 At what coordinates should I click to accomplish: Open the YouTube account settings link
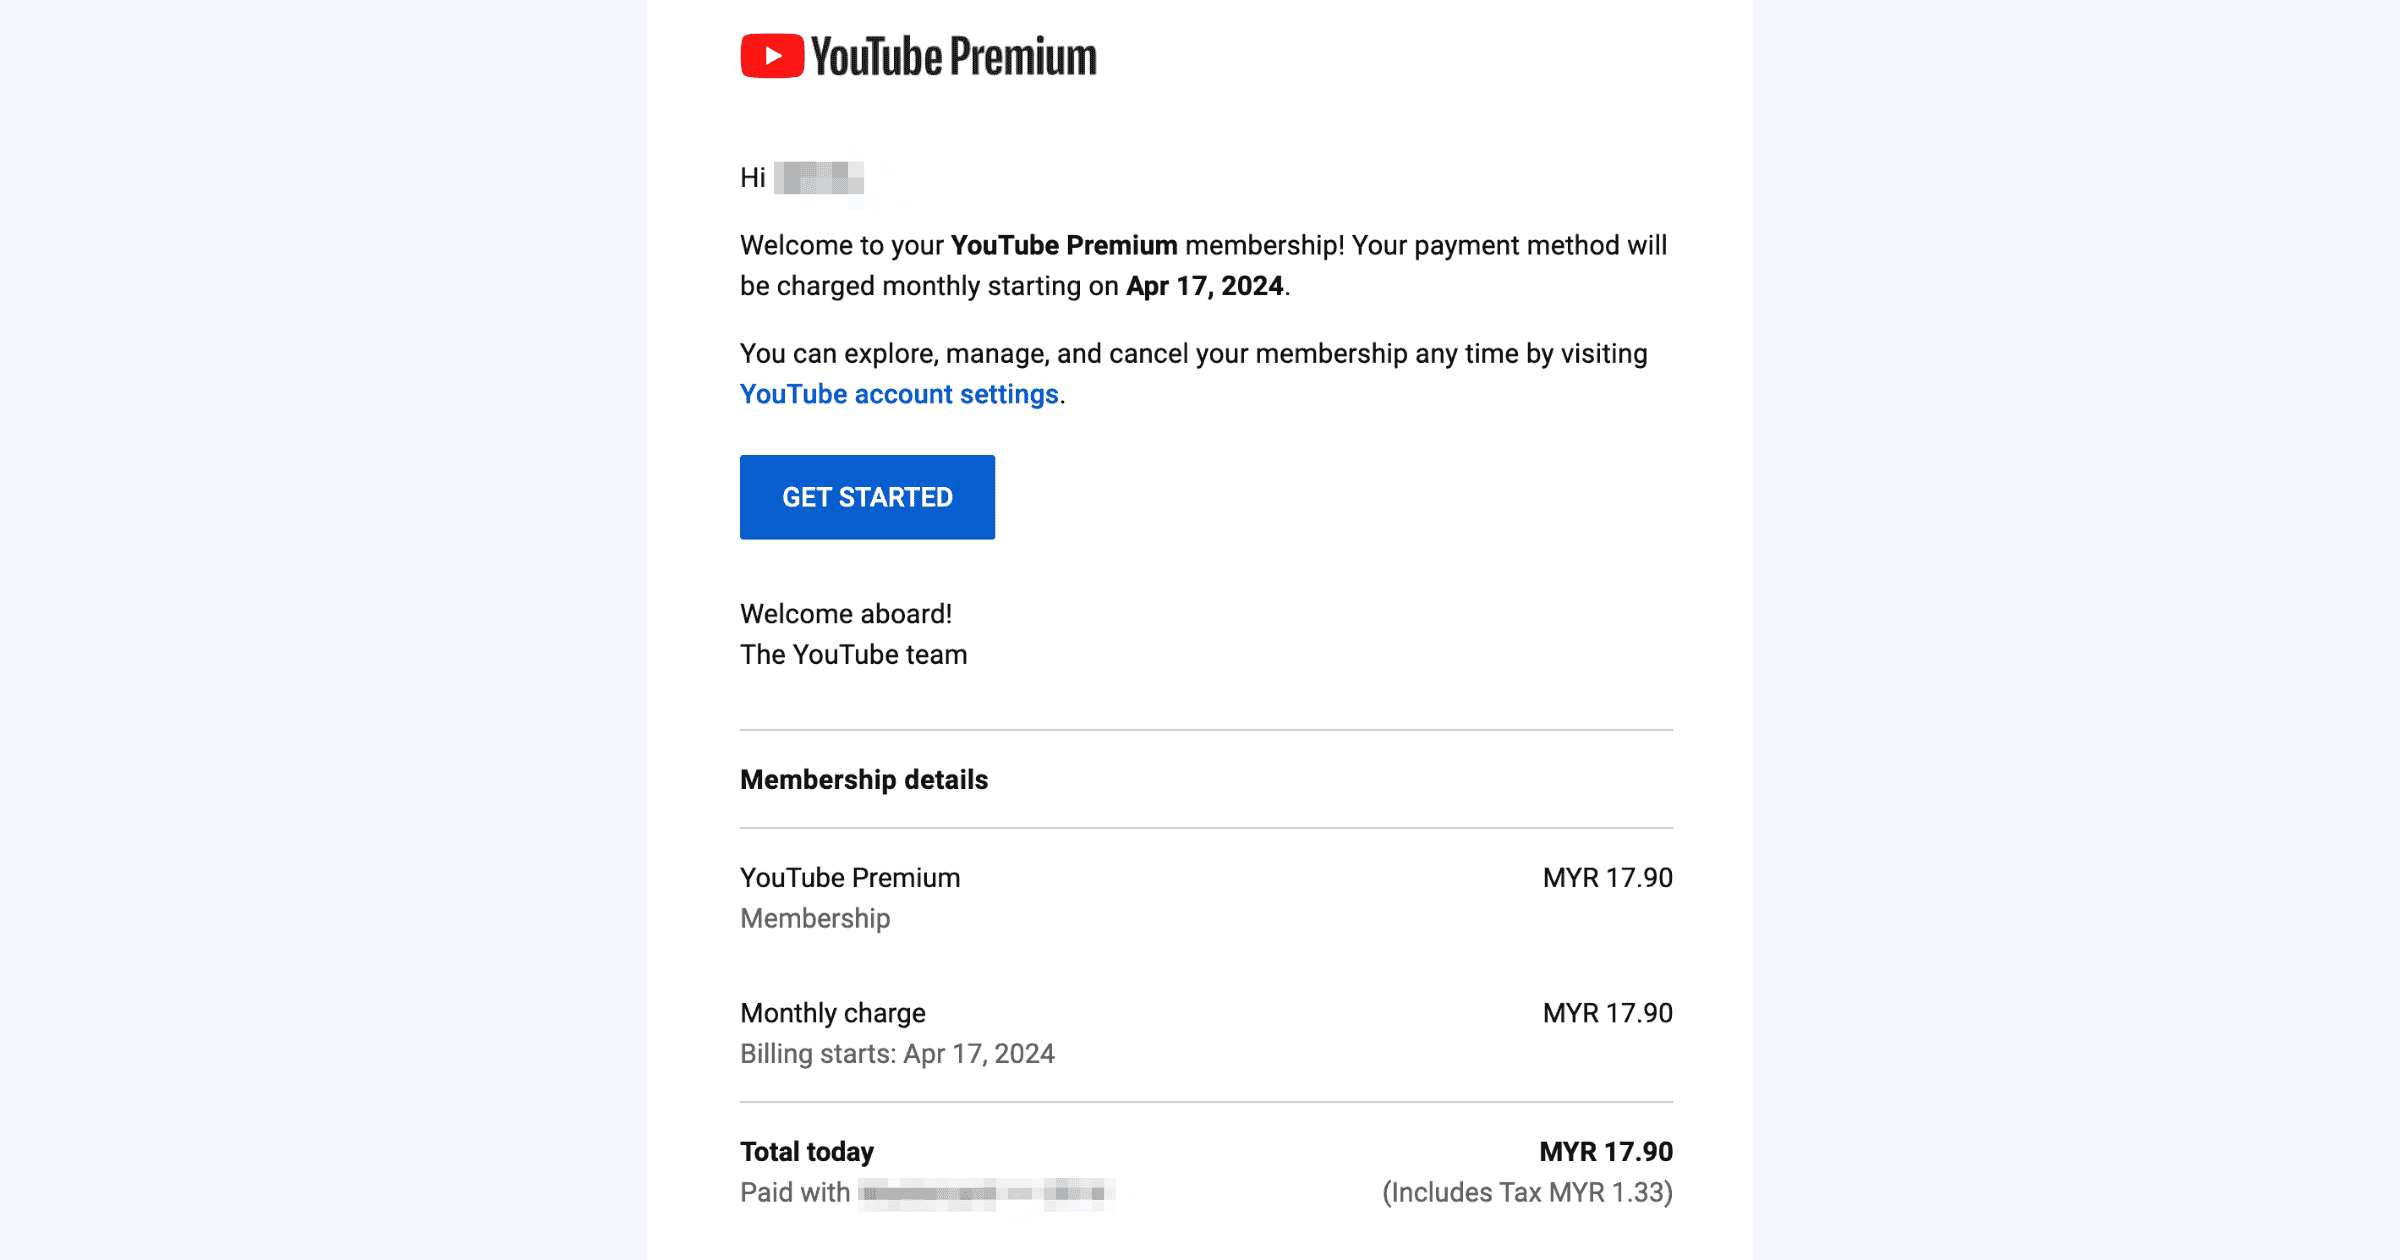[x=899, y=394]
